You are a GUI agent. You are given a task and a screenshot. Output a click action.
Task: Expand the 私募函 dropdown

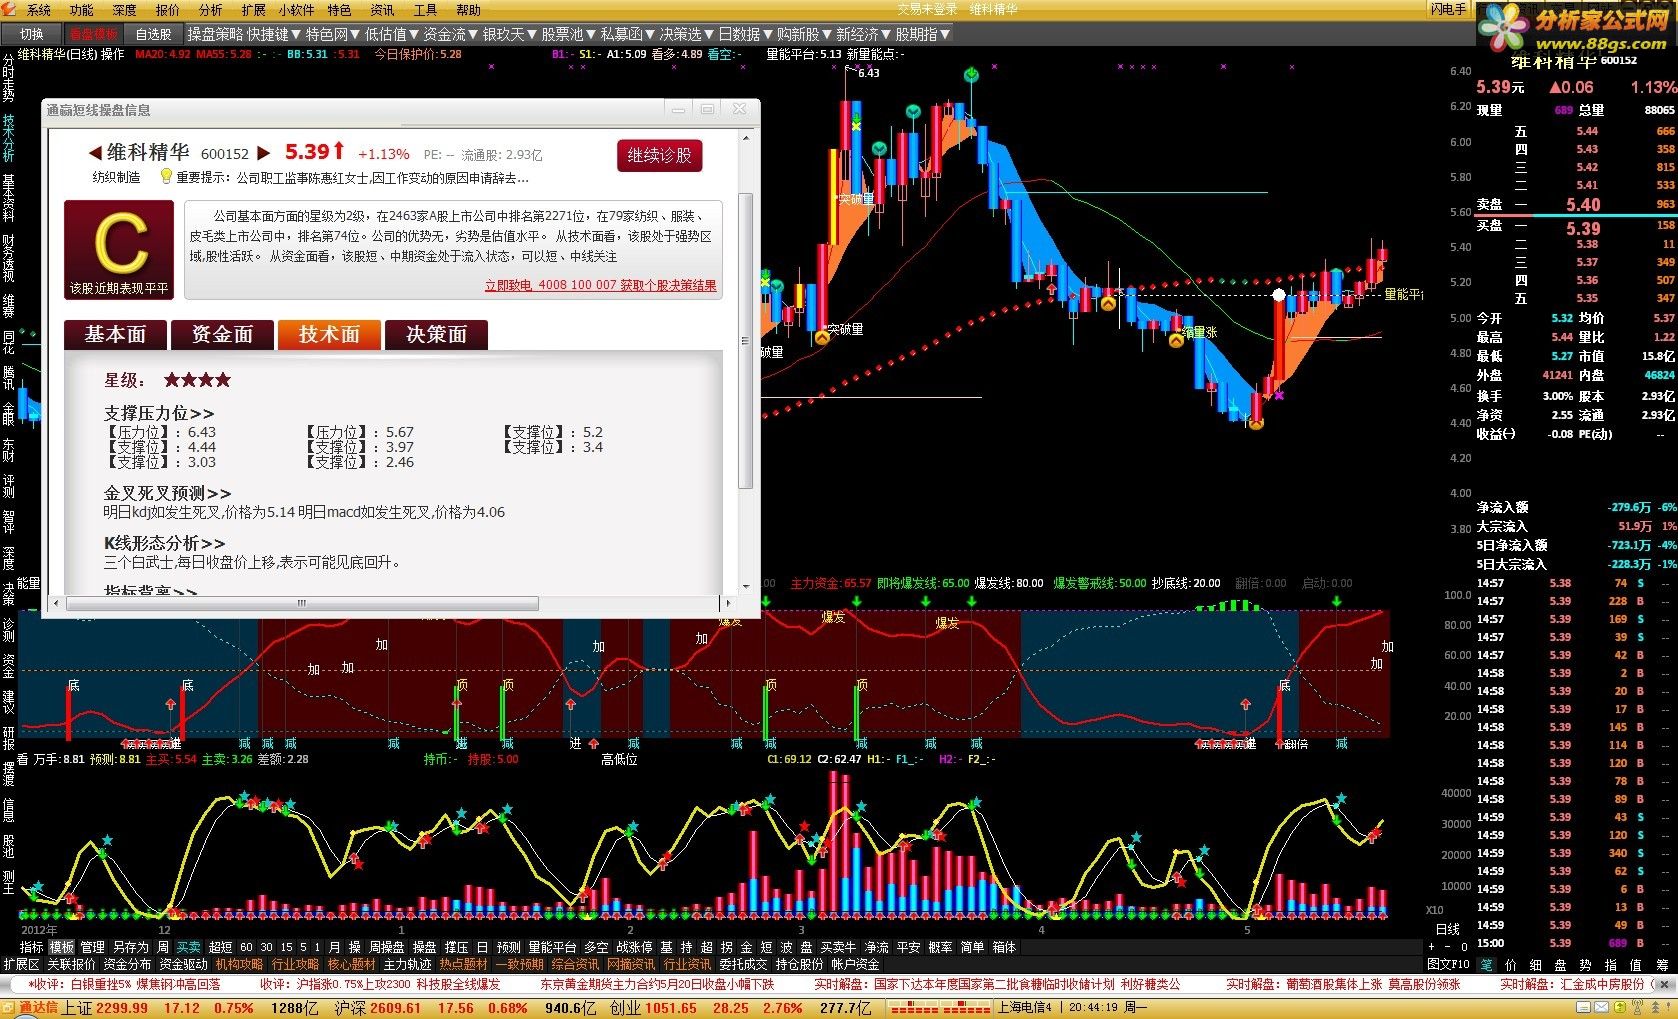coord(627,34)
